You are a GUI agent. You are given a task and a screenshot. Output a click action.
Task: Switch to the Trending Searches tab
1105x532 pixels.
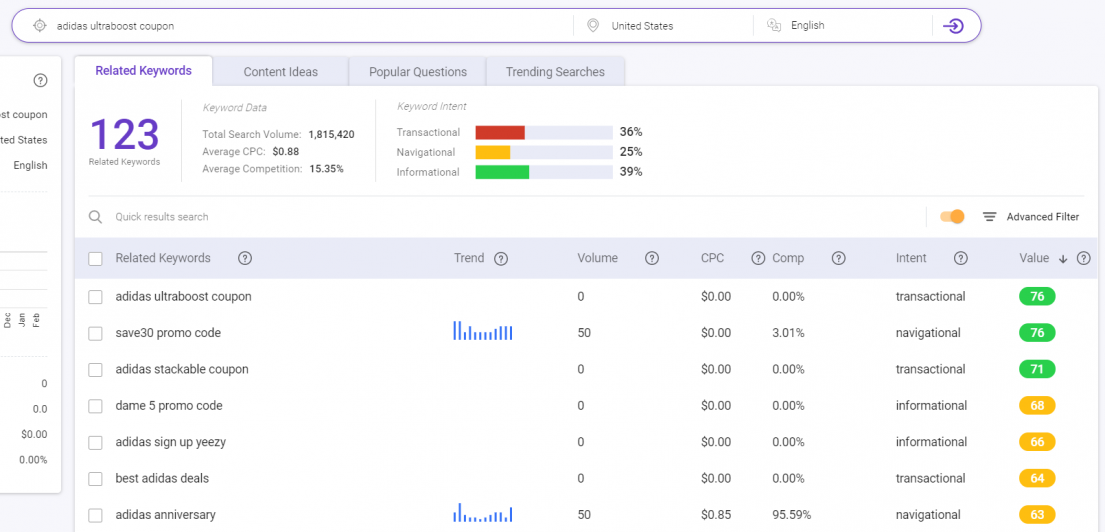(555, 72)
